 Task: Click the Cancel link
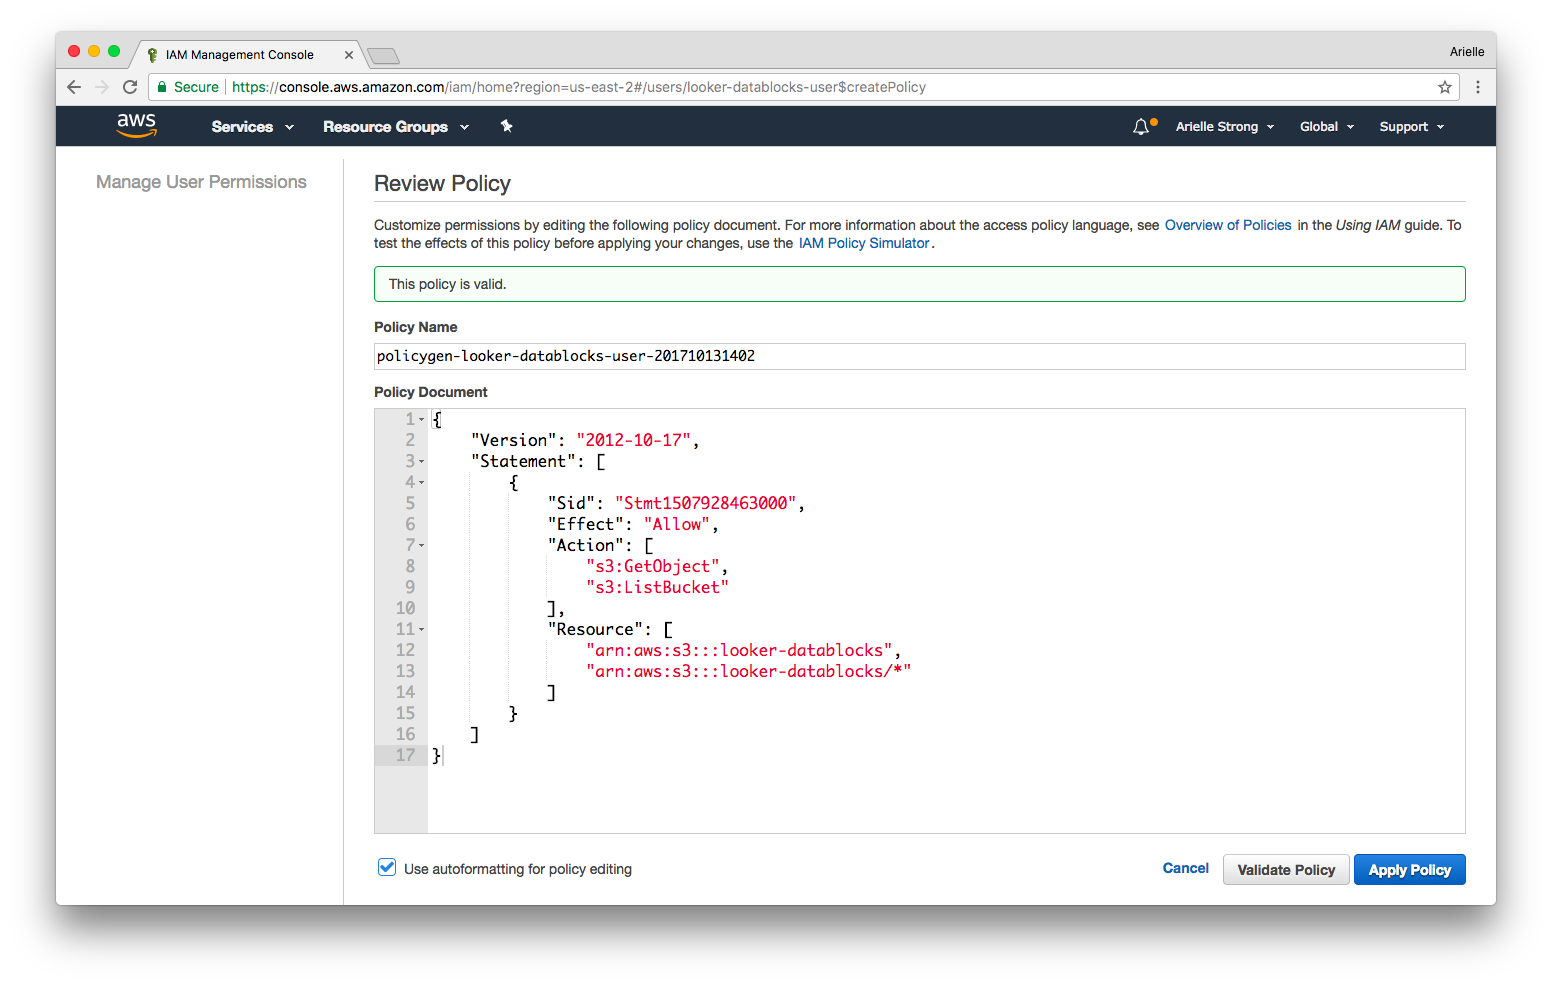1185,868
